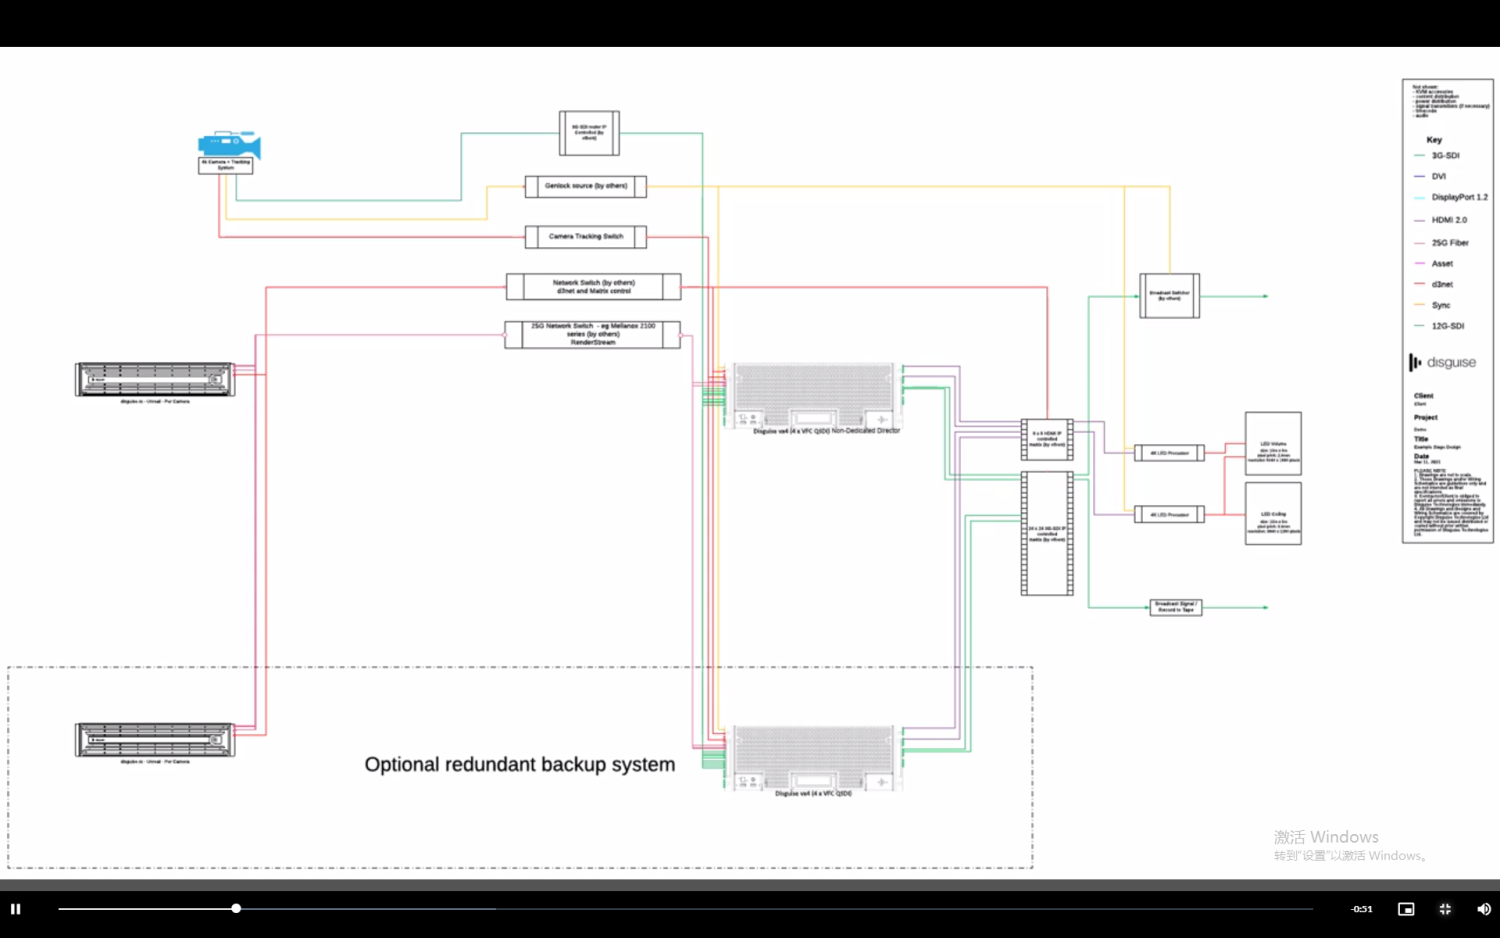
Task: Click the Optional redundant backup system label
Action: pos(519,765)
